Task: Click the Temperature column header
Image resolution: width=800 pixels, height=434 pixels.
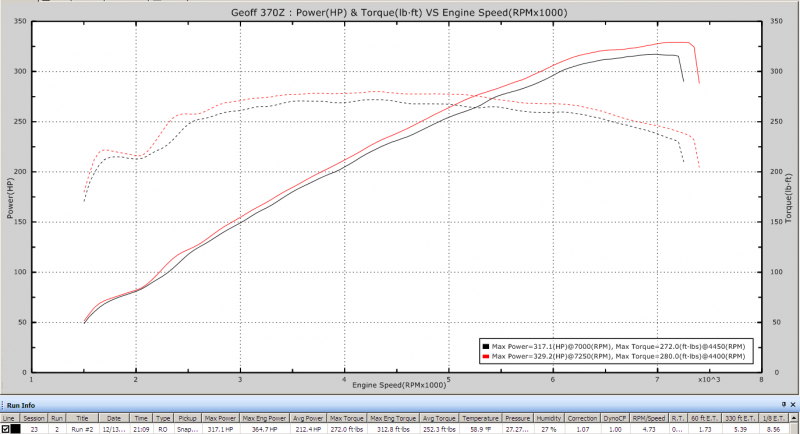Action: coord(480,418)
